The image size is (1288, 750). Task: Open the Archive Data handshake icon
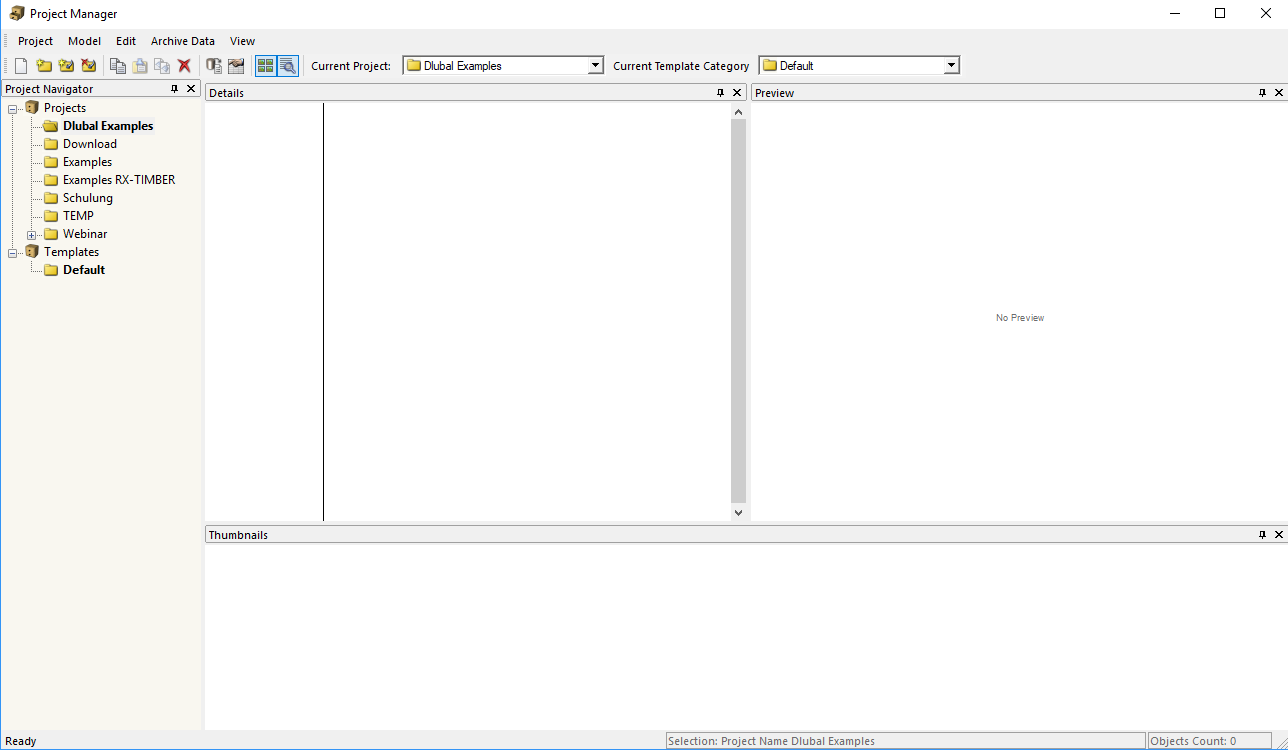click(235, 65)
